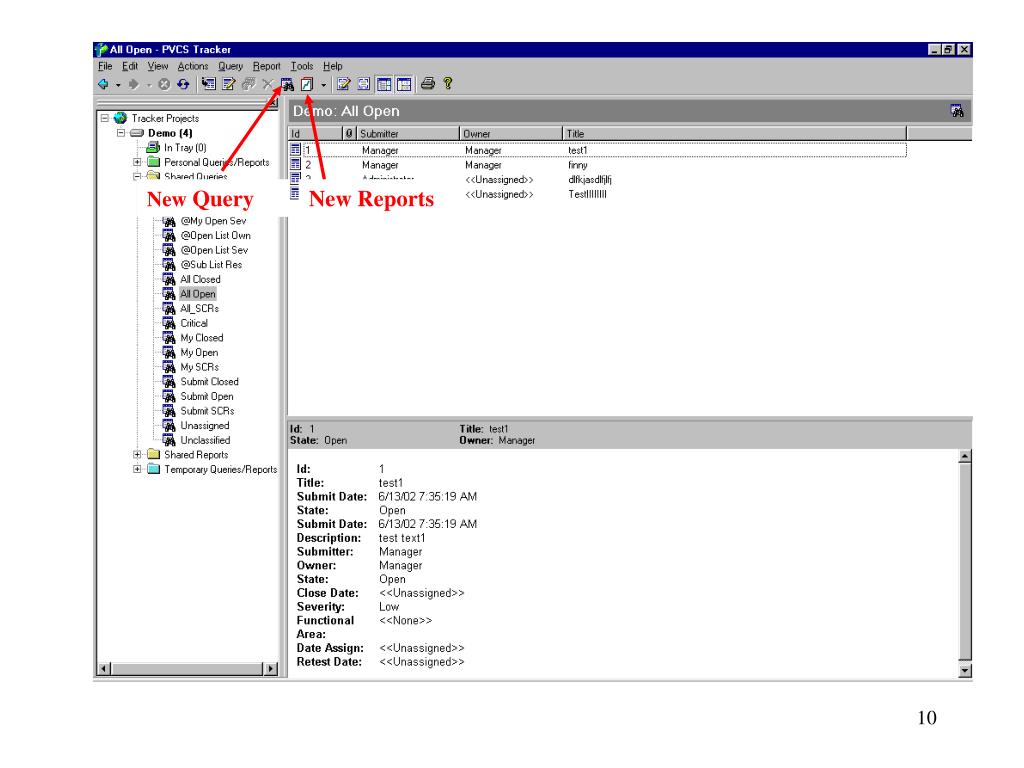The height and width of the screenshot is (768, 1024).
Task: Open the Query menu
Action: point(231,66)
